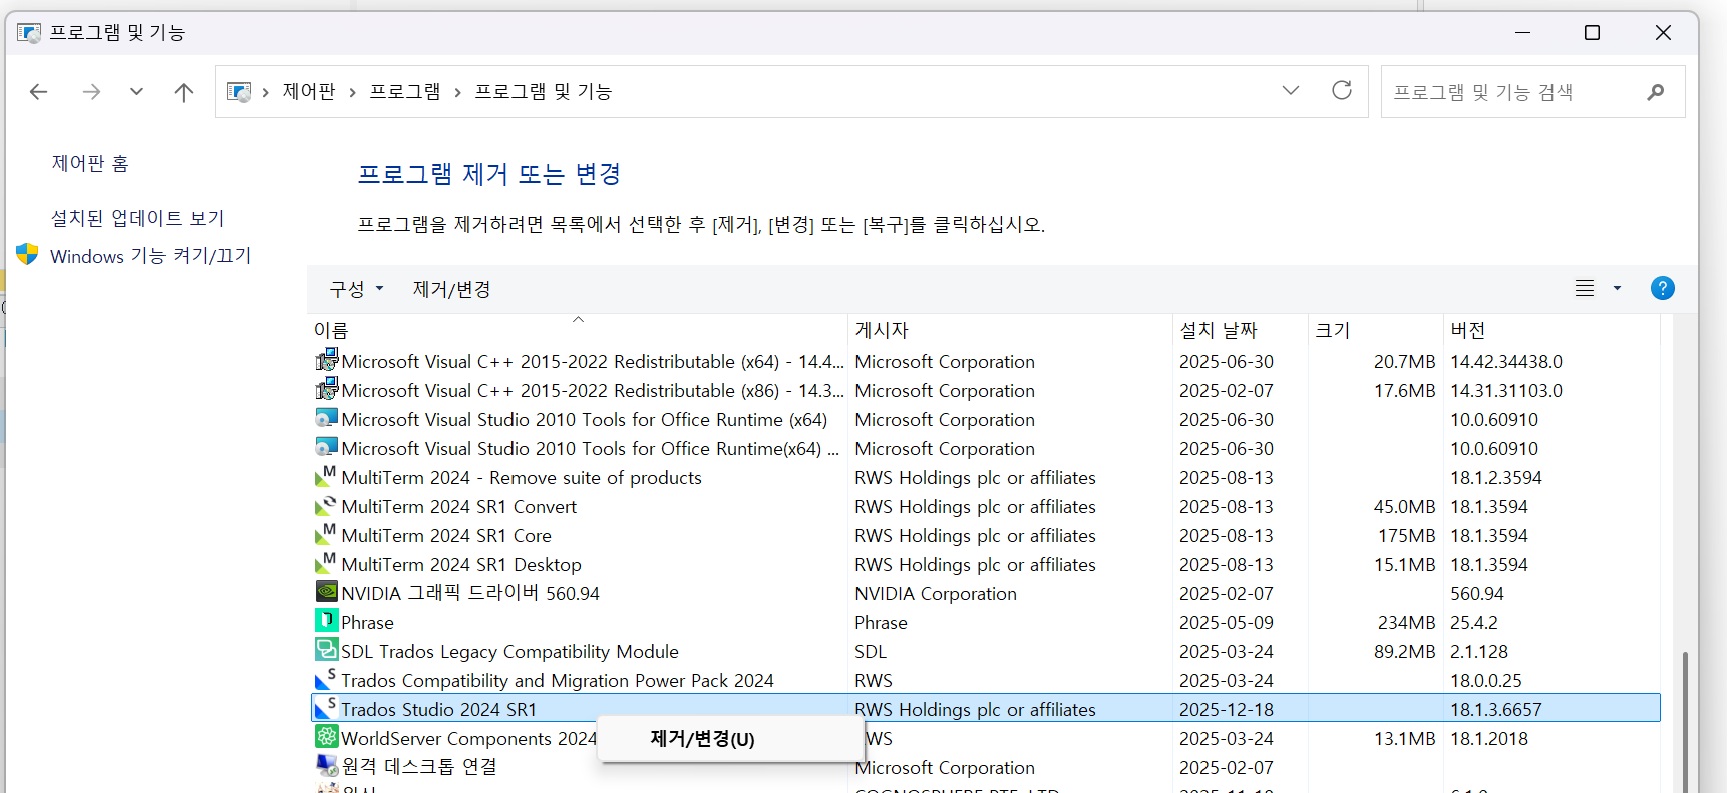Viewport: 1730px width, 793px height.
Task: Open the view options dropdown arrow
Action: pos(1617,289)
